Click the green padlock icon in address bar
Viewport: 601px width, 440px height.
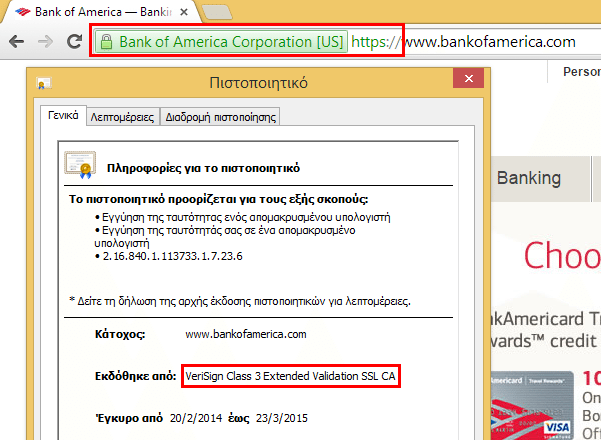pos(106,42)
